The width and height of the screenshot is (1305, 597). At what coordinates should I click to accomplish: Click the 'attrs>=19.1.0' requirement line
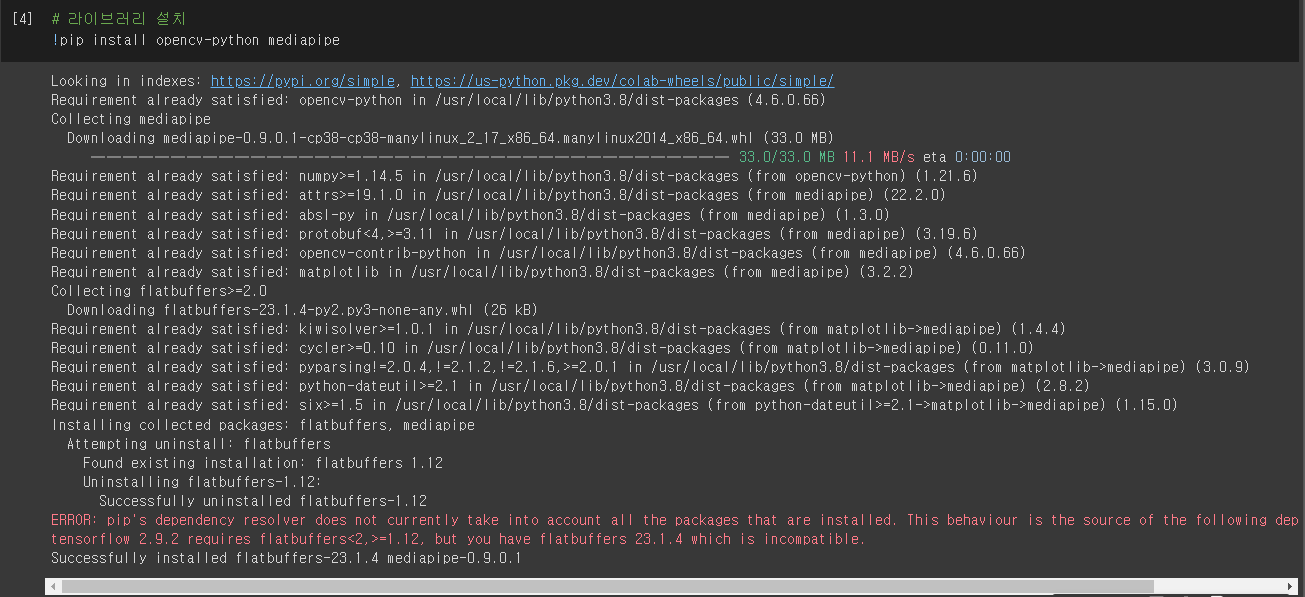(498, 195)
